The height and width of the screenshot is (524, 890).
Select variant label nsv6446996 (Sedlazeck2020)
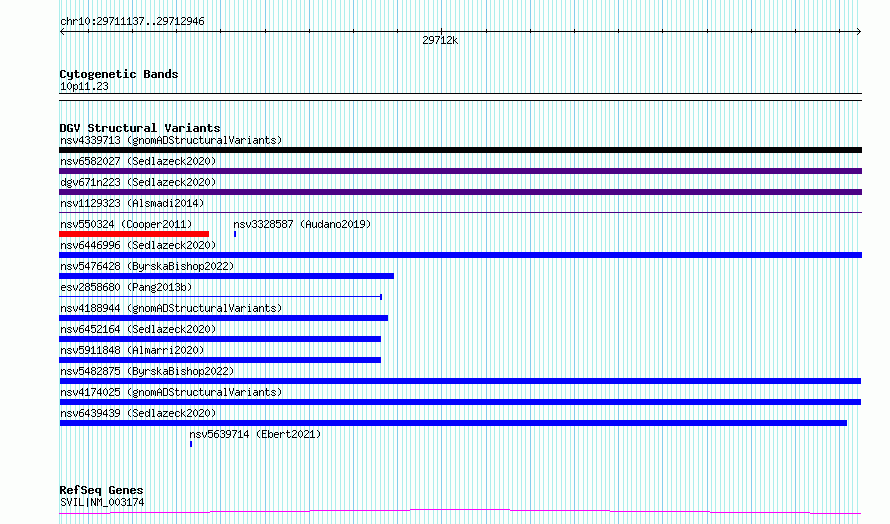point(138,245)
